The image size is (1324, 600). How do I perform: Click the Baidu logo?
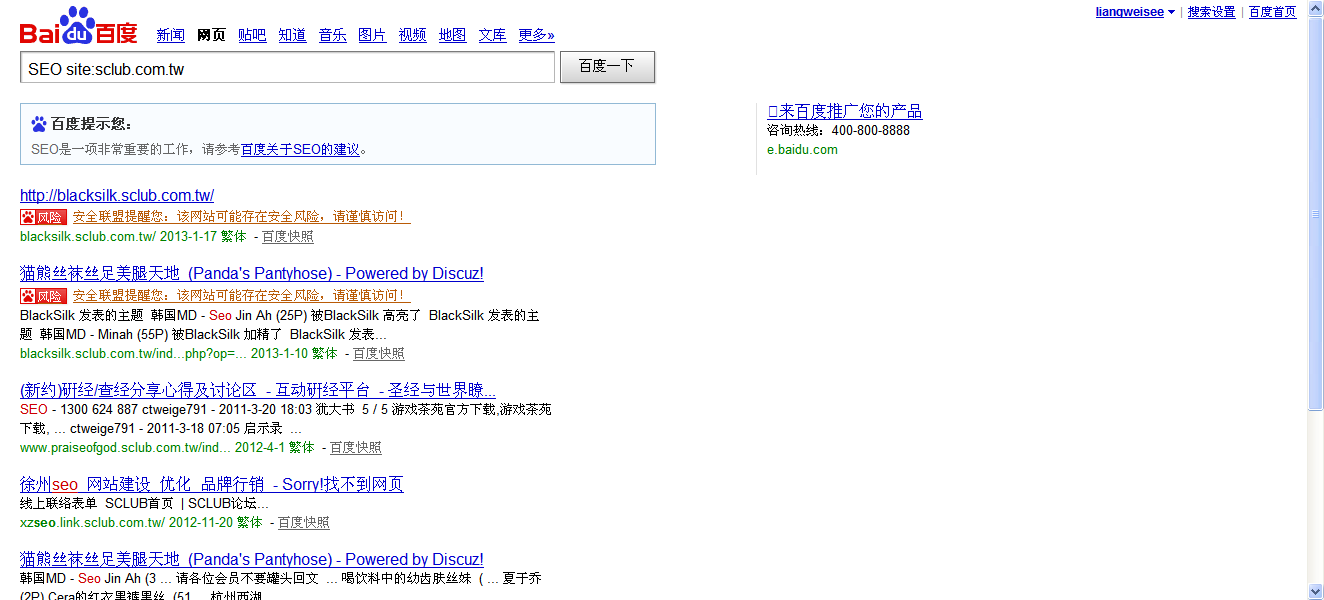point(79,27)
